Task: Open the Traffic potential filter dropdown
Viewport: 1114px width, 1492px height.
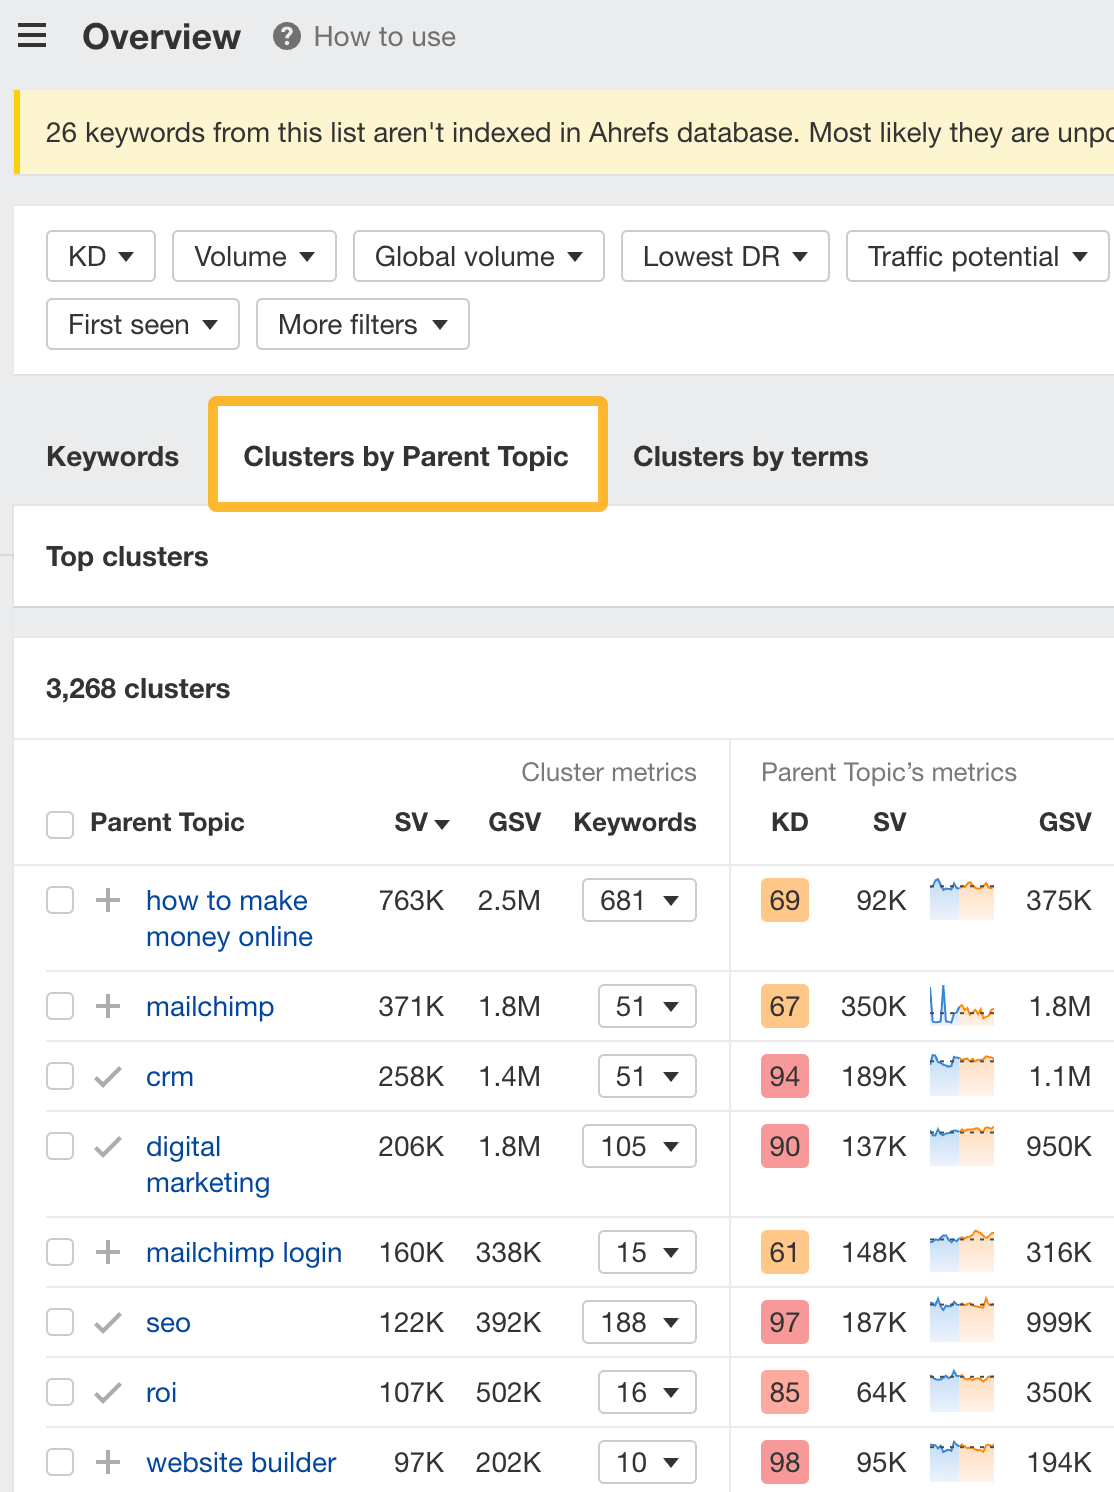Action: click(x=976, y=256)
